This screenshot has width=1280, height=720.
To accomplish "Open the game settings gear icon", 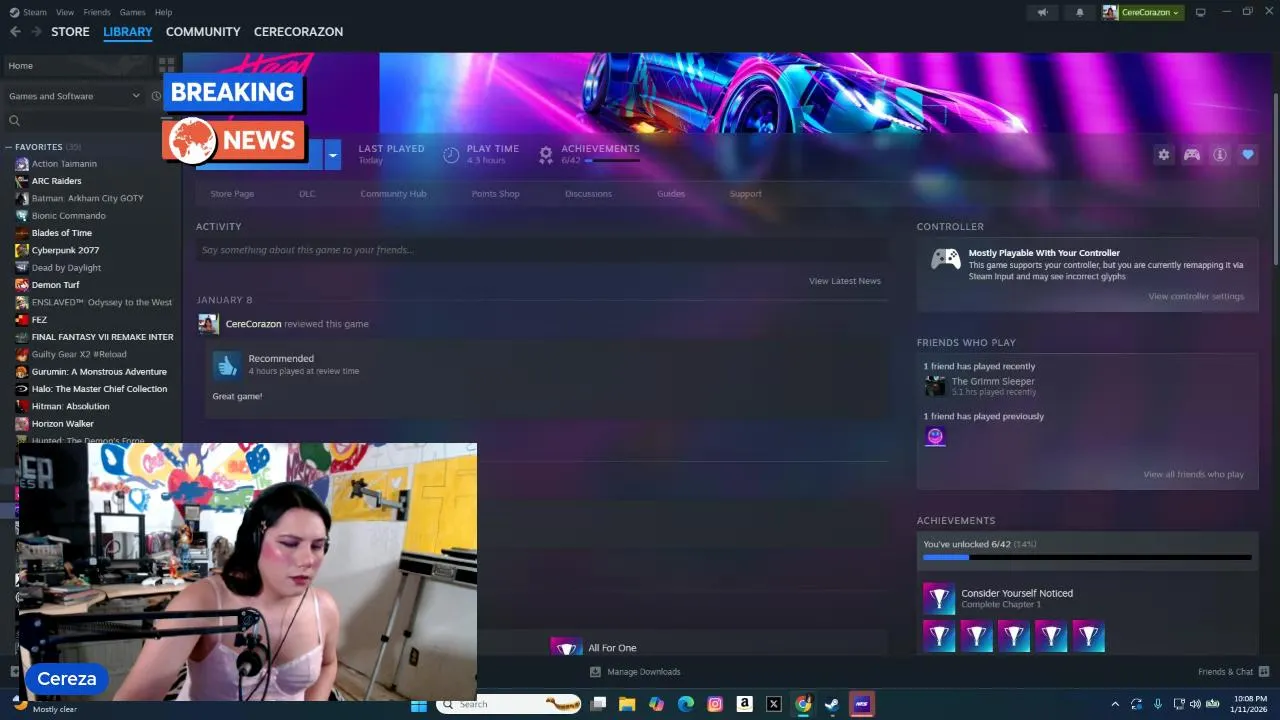I will pos(1163,155).
